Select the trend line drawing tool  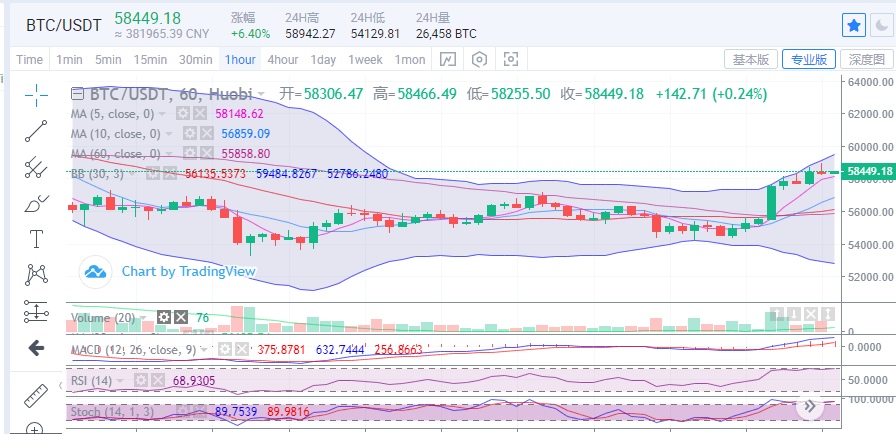pos(37,130)
